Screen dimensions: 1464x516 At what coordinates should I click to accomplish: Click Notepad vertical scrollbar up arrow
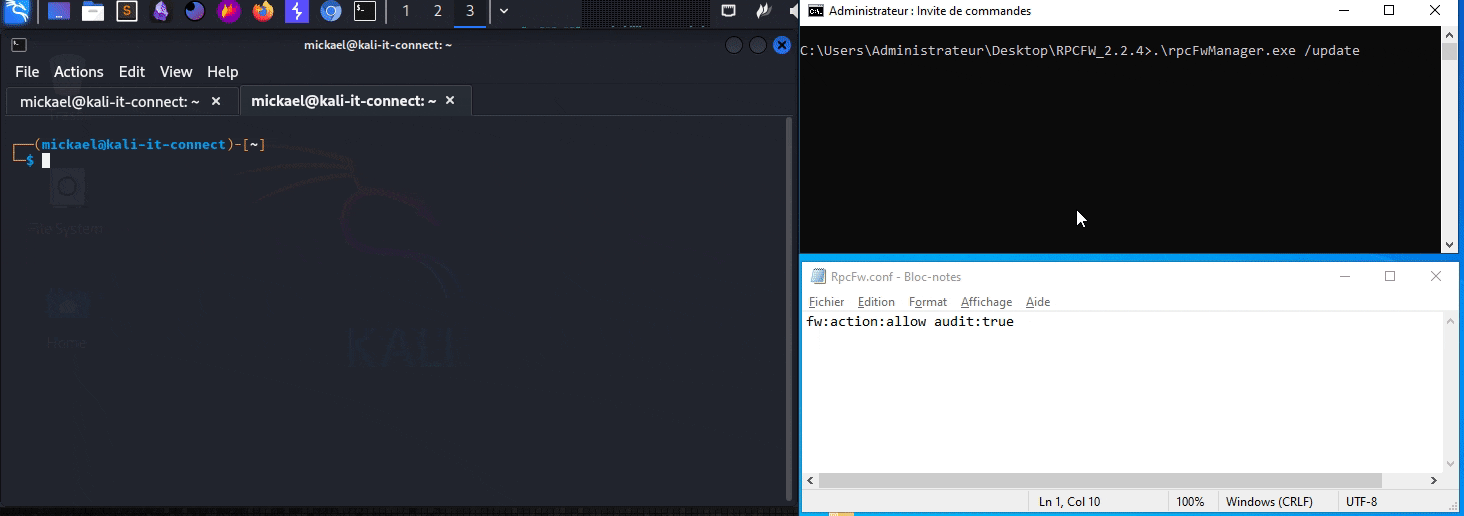[1451, 321]
